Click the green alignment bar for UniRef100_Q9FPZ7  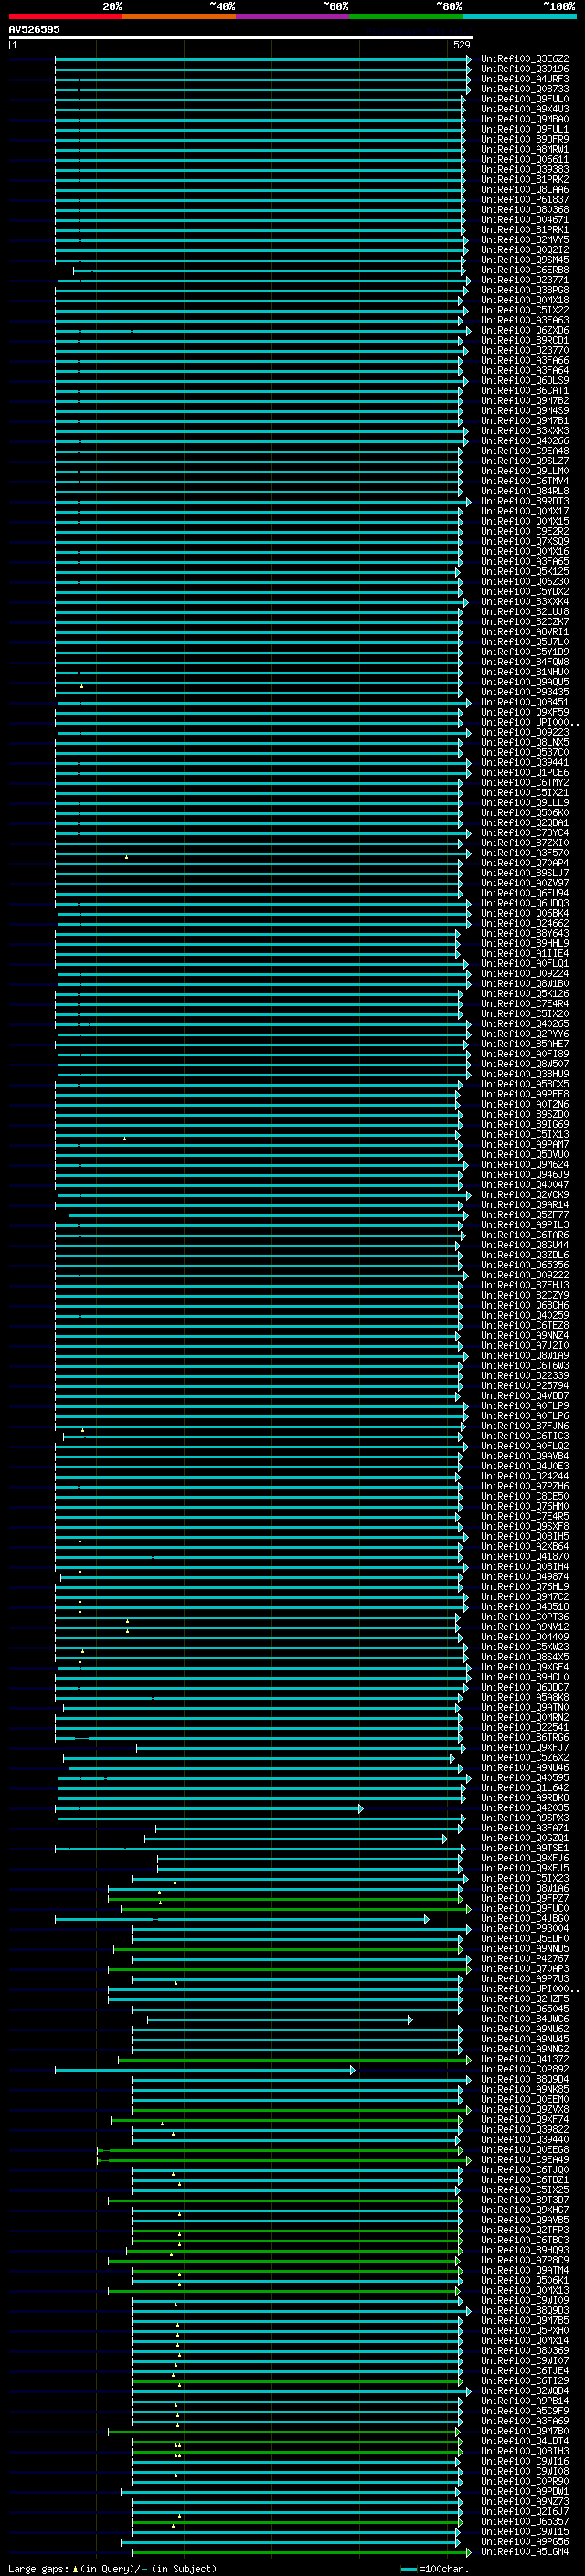coord(286,1898)
